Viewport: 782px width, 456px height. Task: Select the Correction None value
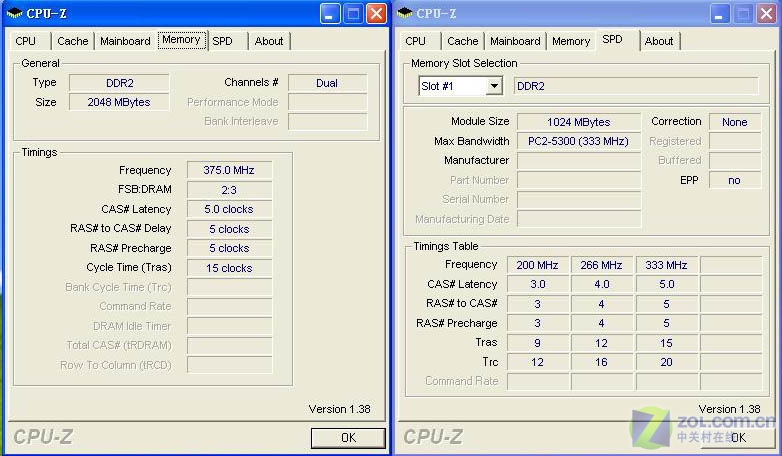coord(735,122)
